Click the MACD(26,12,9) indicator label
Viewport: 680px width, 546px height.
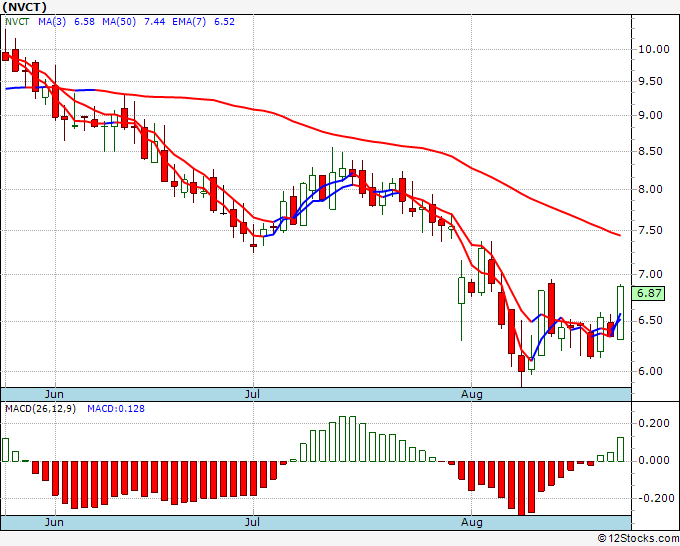(40, 409)
